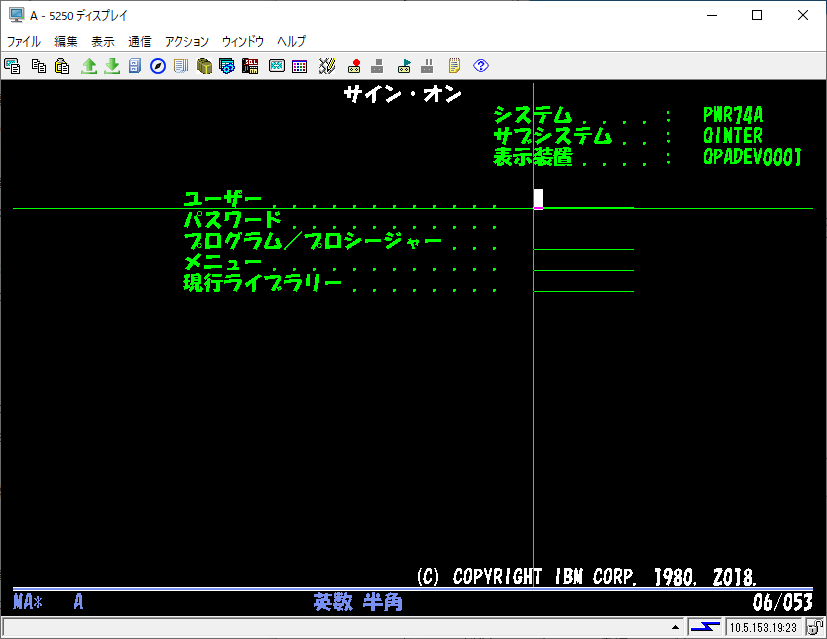The height and width of the screenshot is (639, 827).
Task: Click the window with blue gears icon
Action: (x=227, y=66)
